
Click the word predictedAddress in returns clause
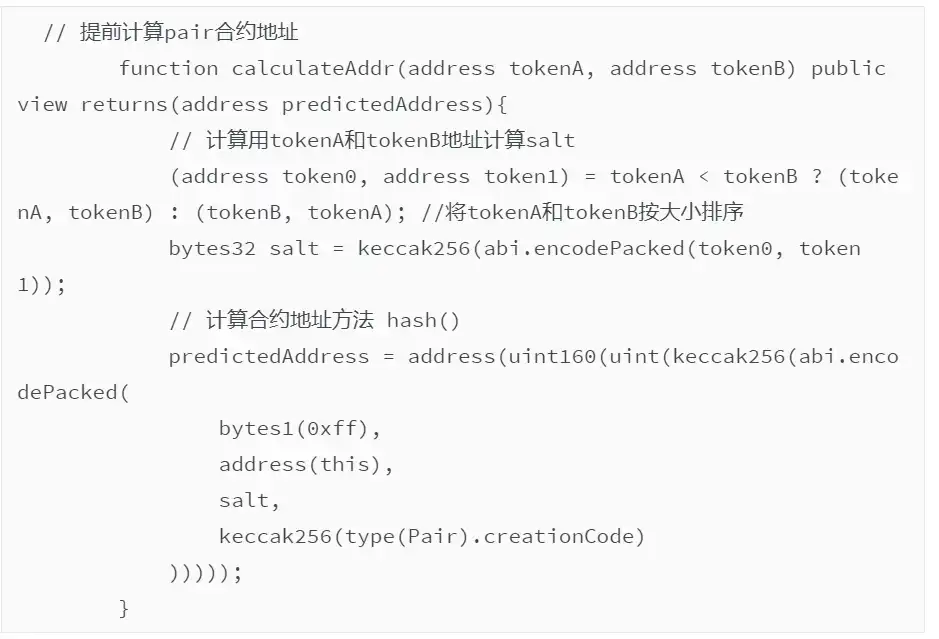pos(382,104)
